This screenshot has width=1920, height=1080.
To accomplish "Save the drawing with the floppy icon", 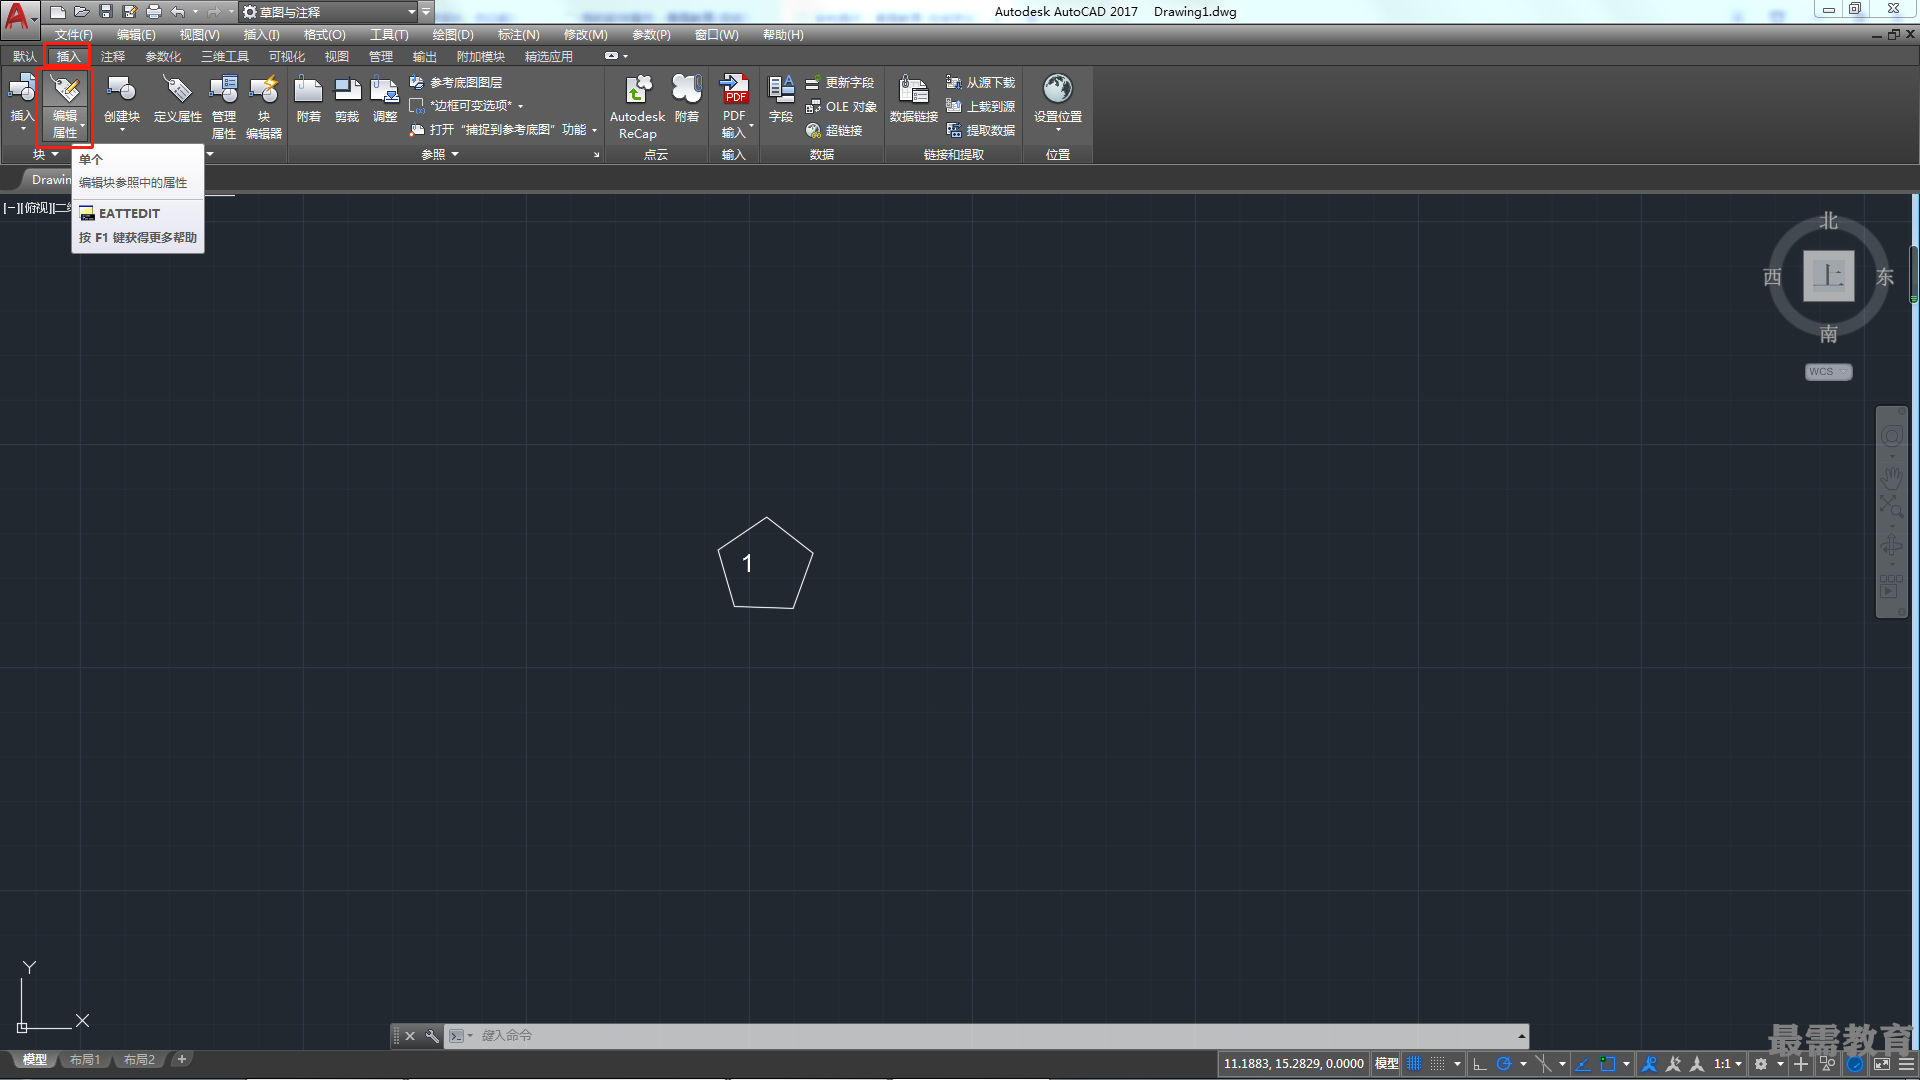I will (x=106, y=12).
